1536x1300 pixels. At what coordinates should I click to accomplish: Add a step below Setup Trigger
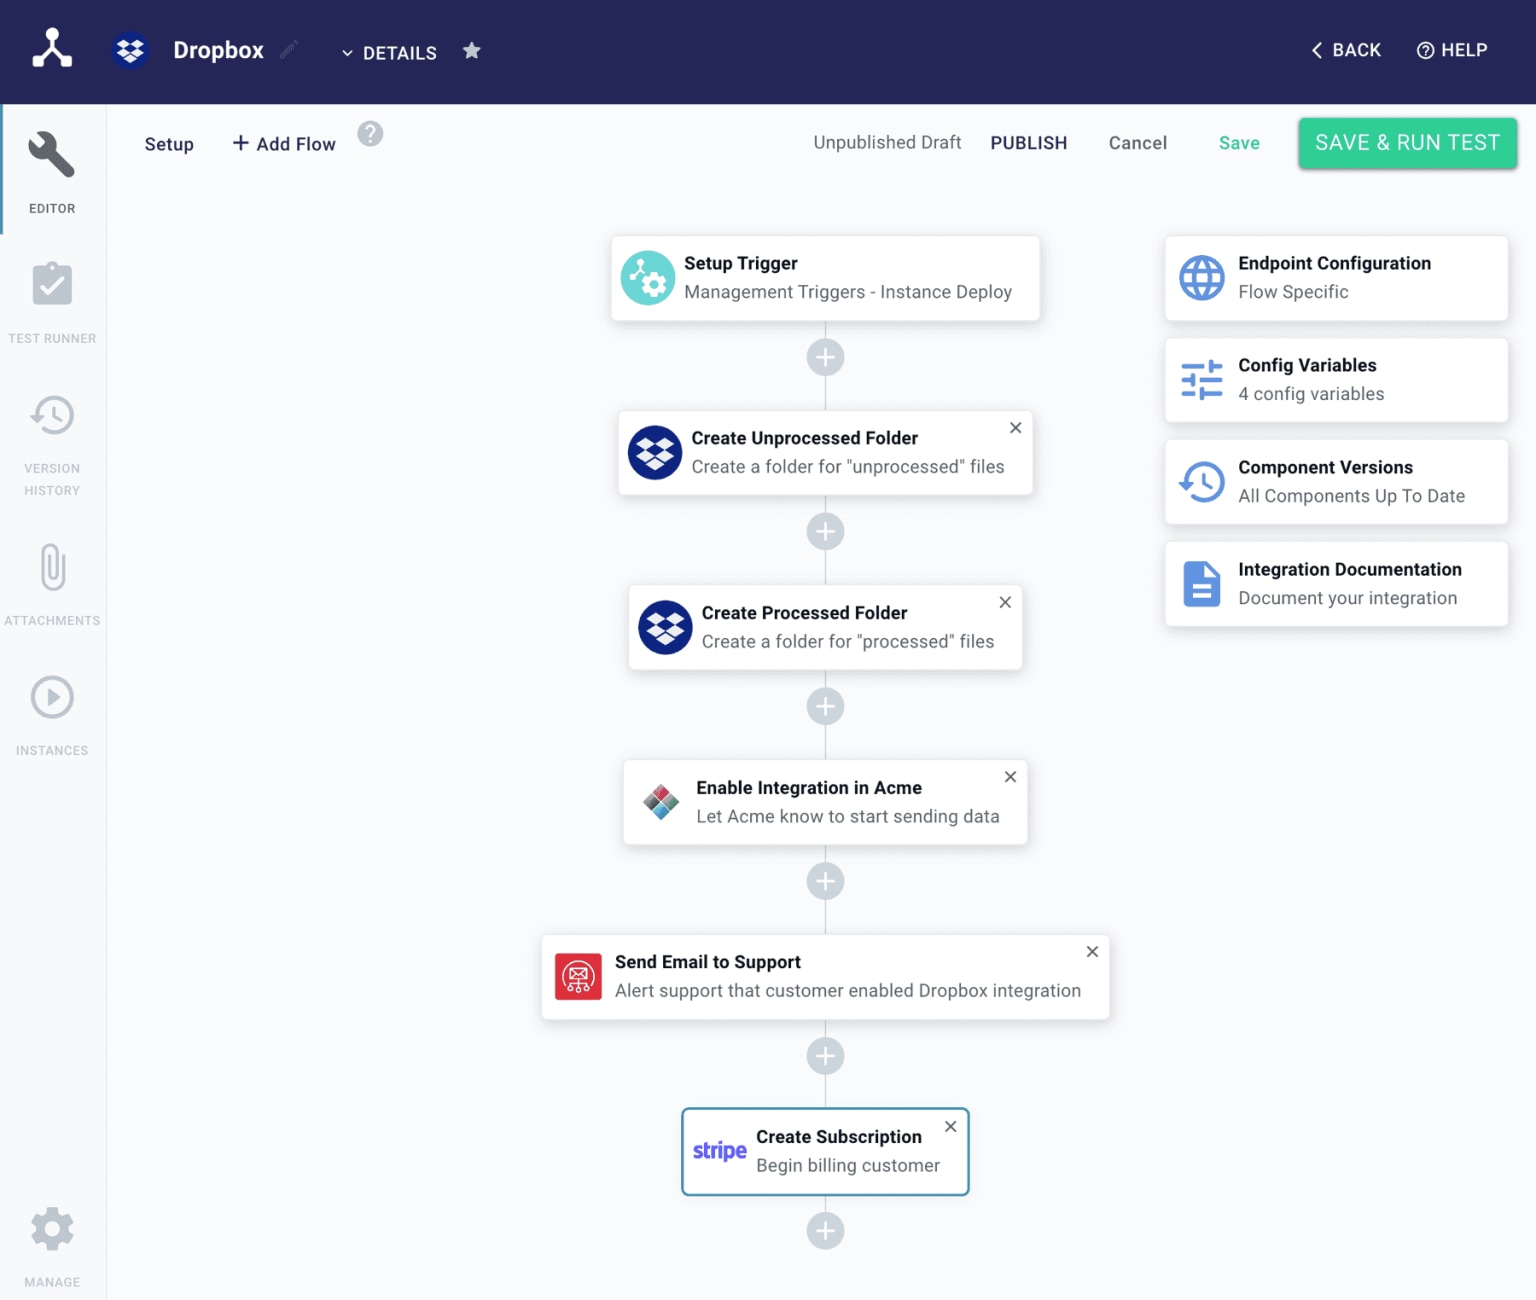point(825,357)
